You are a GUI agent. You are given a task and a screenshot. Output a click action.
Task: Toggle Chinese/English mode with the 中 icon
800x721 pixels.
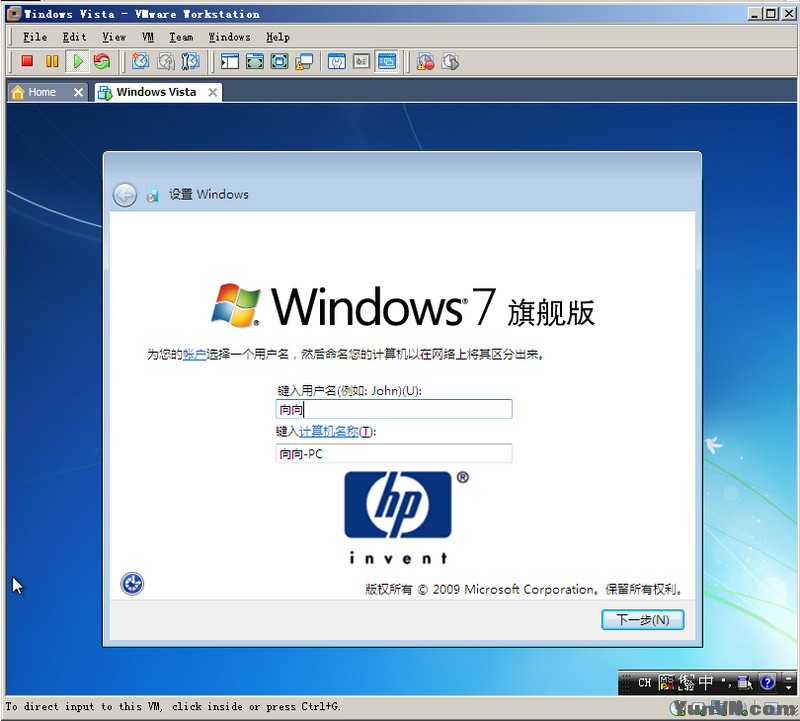tap(706, 682)
